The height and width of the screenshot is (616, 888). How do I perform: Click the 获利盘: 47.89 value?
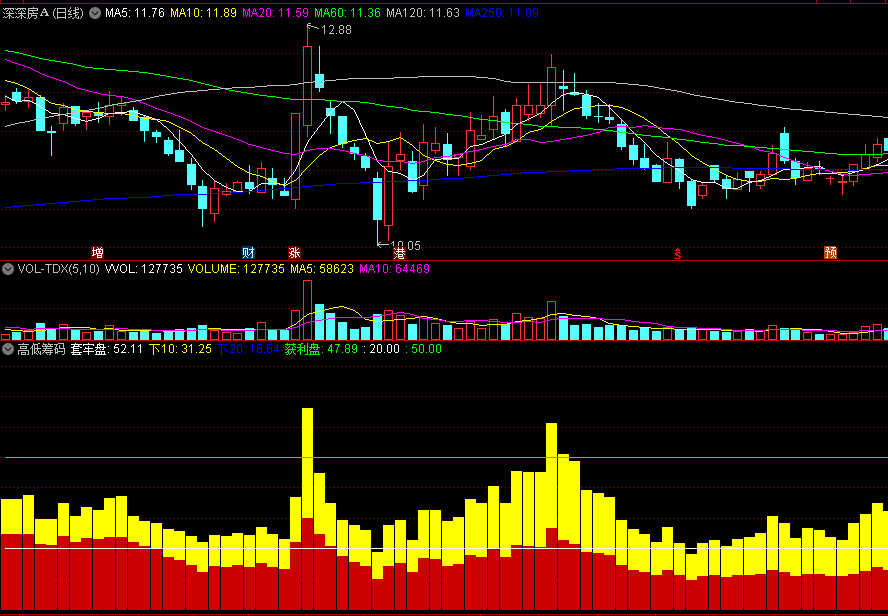(321, 349)
